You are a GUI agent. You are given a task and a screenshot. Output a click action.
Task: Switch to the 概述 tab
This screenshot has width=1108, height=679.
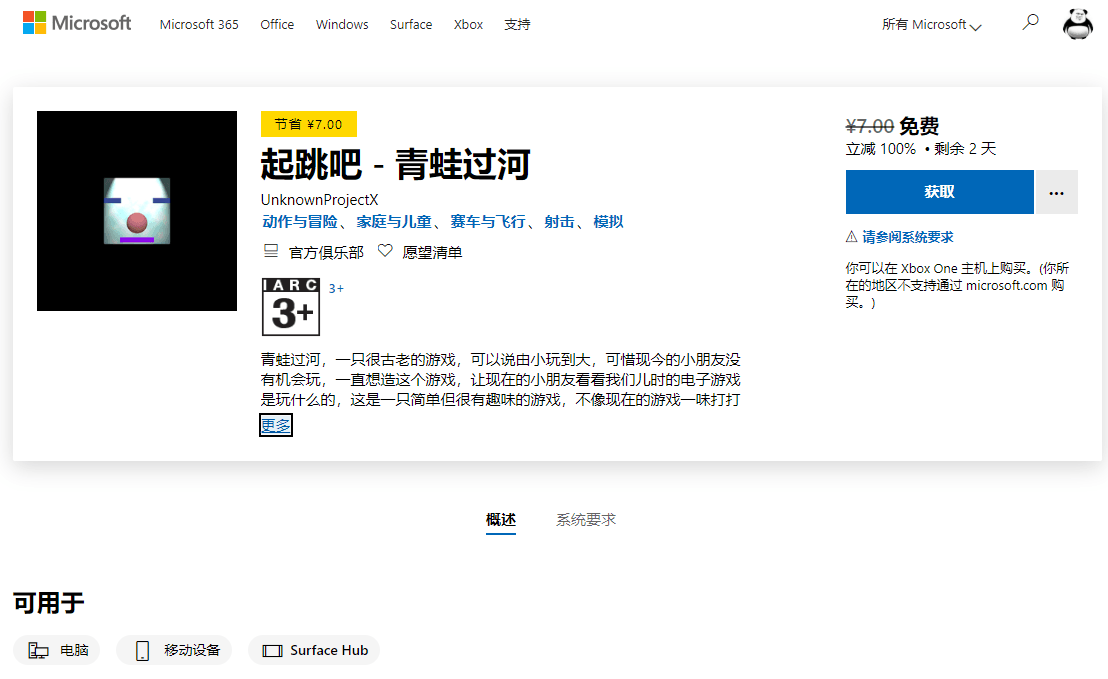click(501, 520)
